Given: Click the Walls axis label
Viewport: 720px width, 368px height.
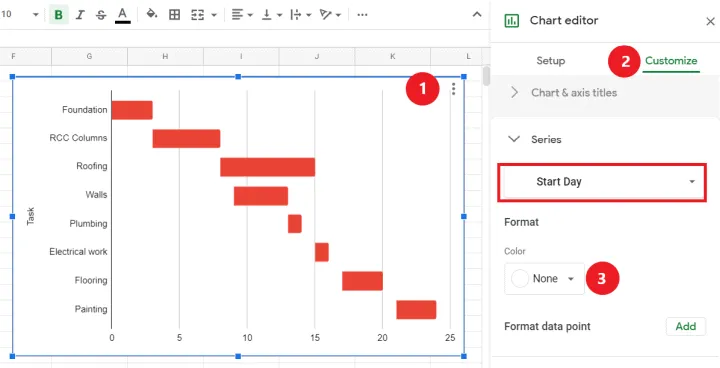Looking at the screenshot, I should [96, 195].
